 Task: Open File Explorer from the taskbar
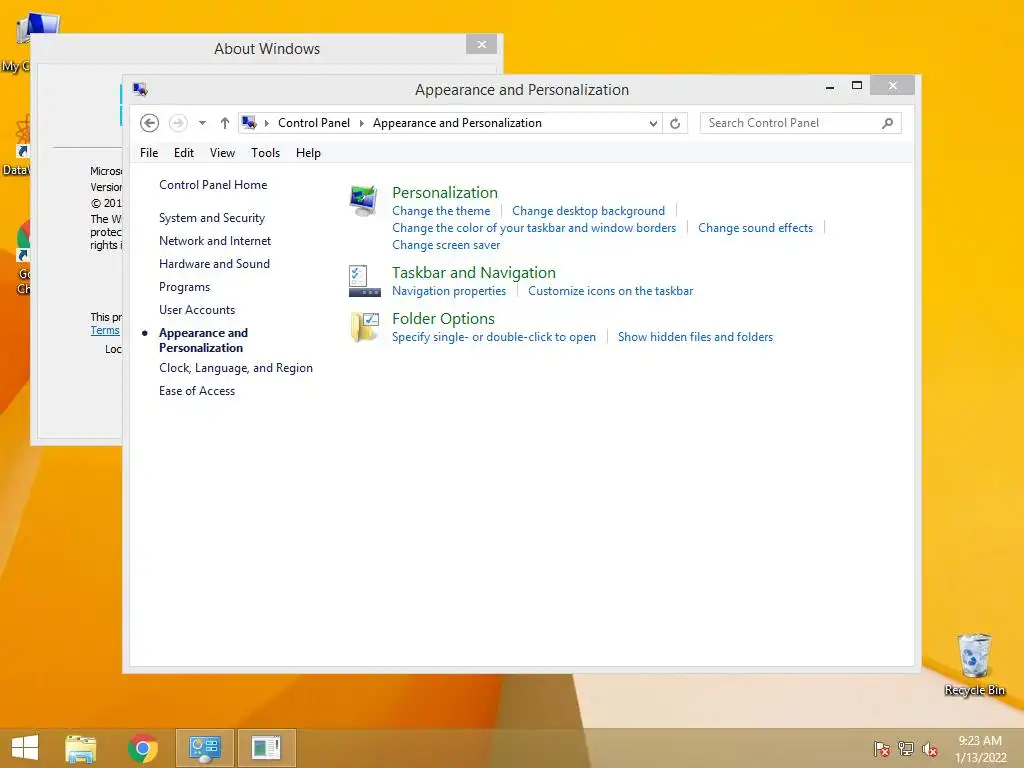pos(81,748)
